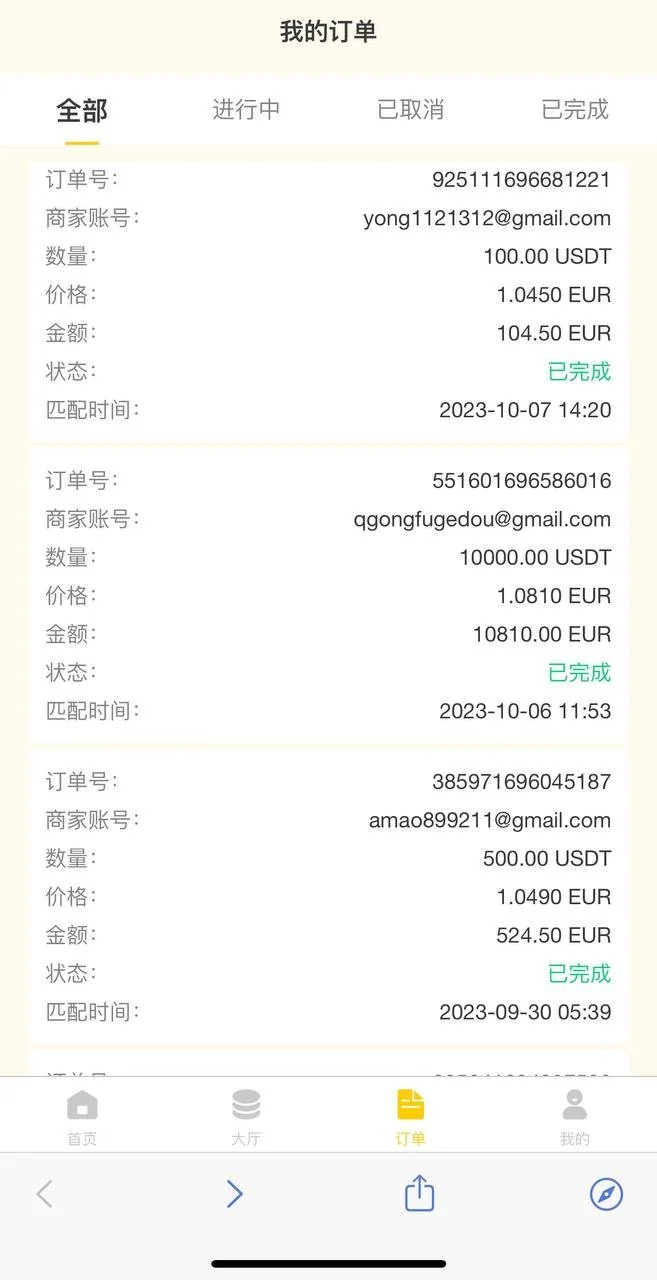
Task: Tap the 我的订单 page title
Action: tap(328, 32)
